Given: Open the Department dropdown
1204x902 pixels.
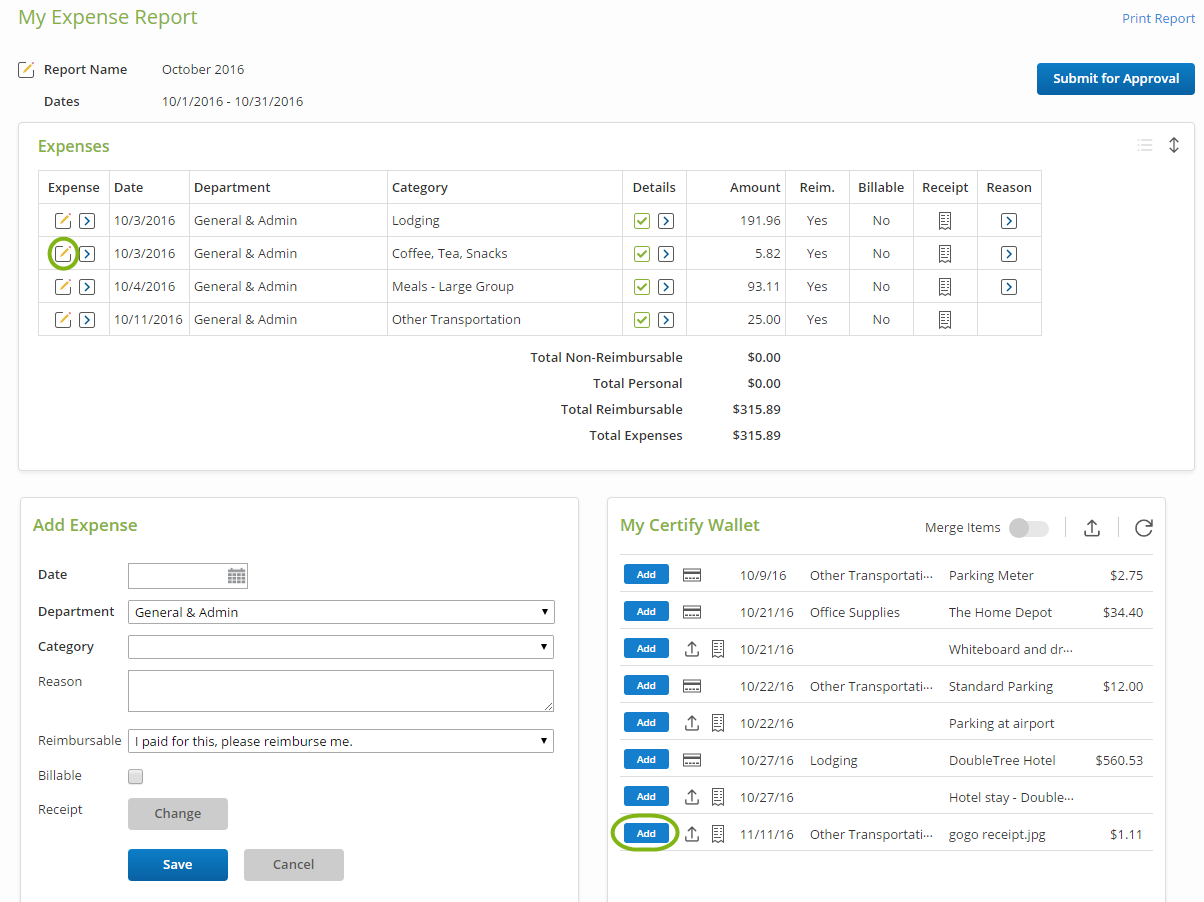Looking at the screenshot, I should [341, 612].
